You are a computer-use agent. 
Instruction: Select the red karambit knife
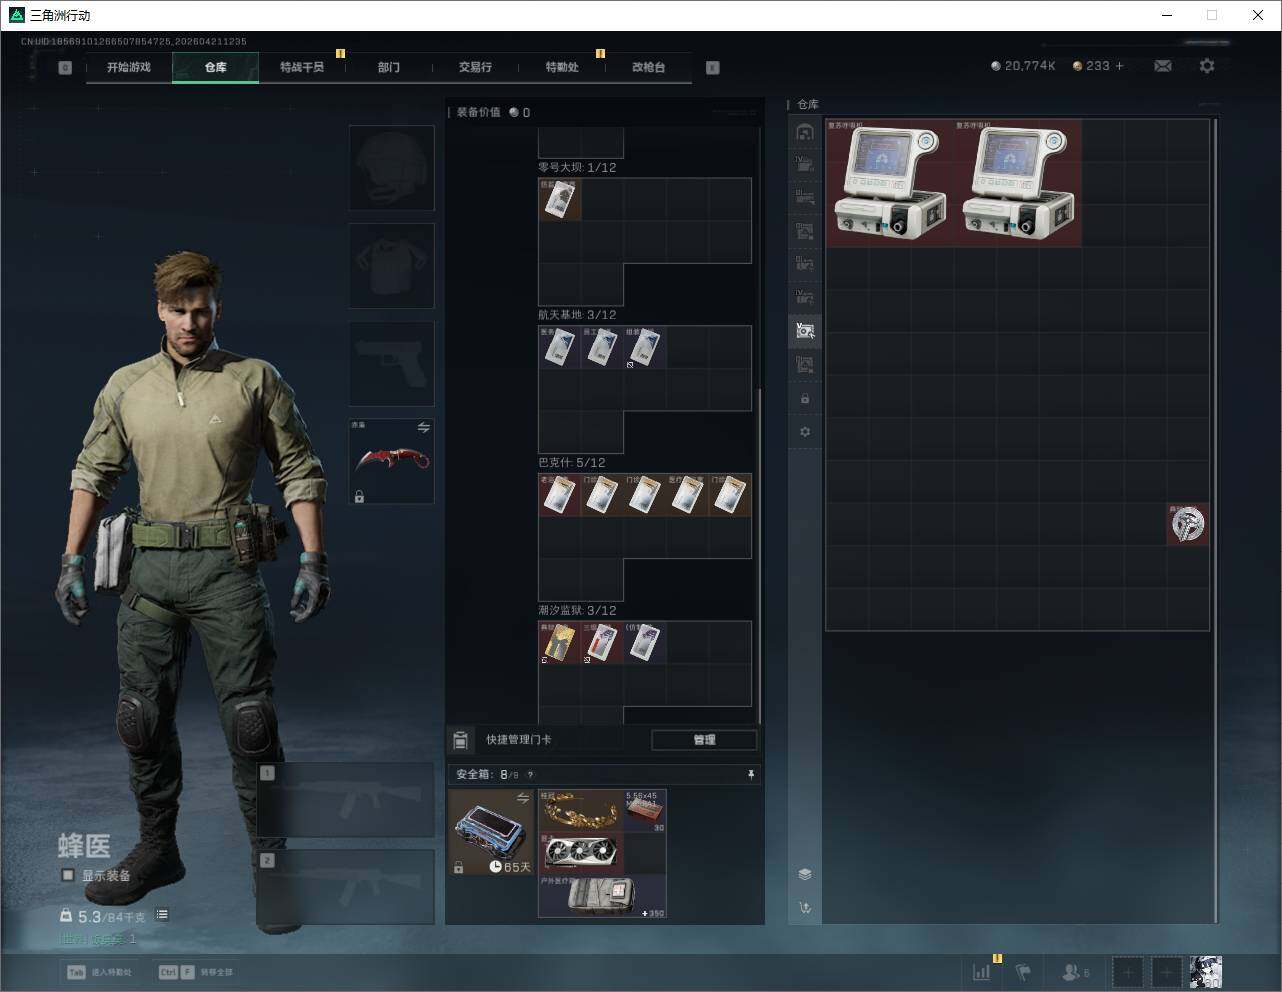click(392, 461)
